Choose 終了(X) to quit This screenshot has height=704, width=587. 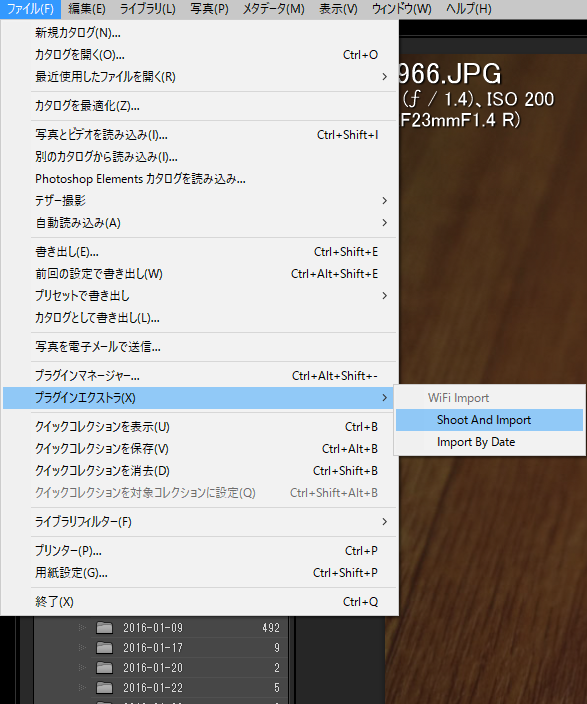(x=199, y=602)
